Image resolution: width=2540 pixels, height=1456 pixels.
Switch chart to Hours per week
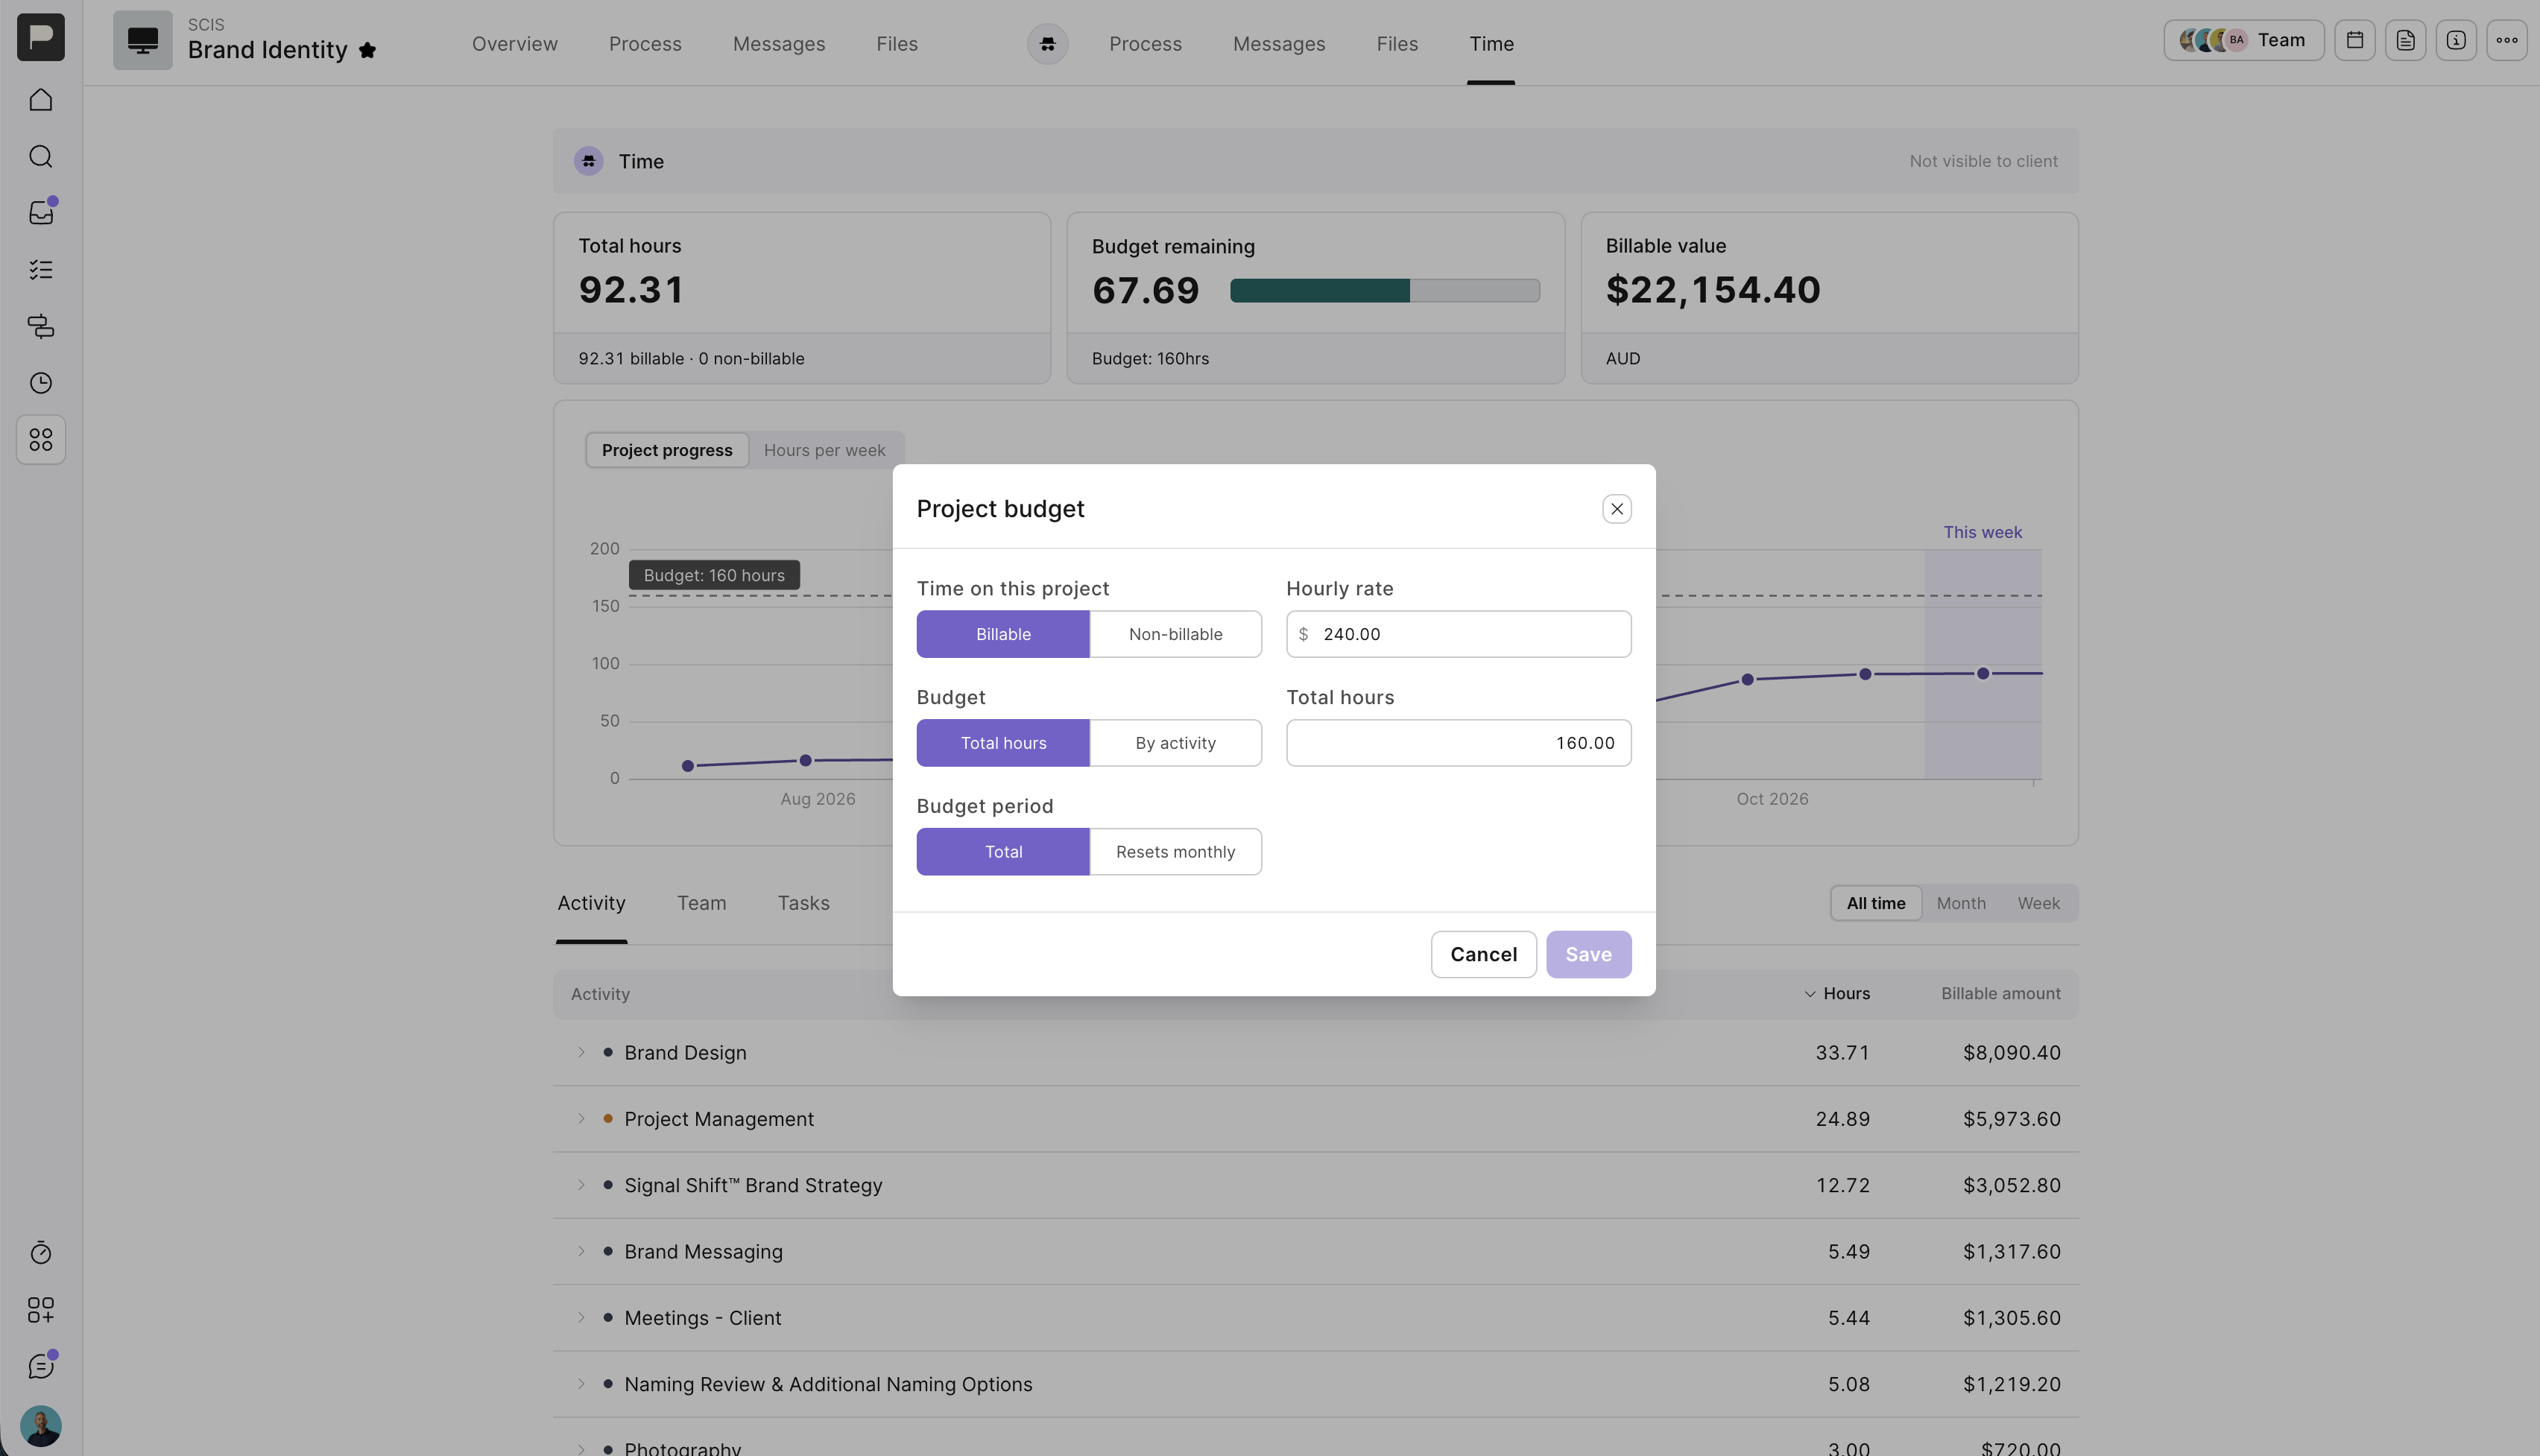pyautogui.click(x=825, y=450)
